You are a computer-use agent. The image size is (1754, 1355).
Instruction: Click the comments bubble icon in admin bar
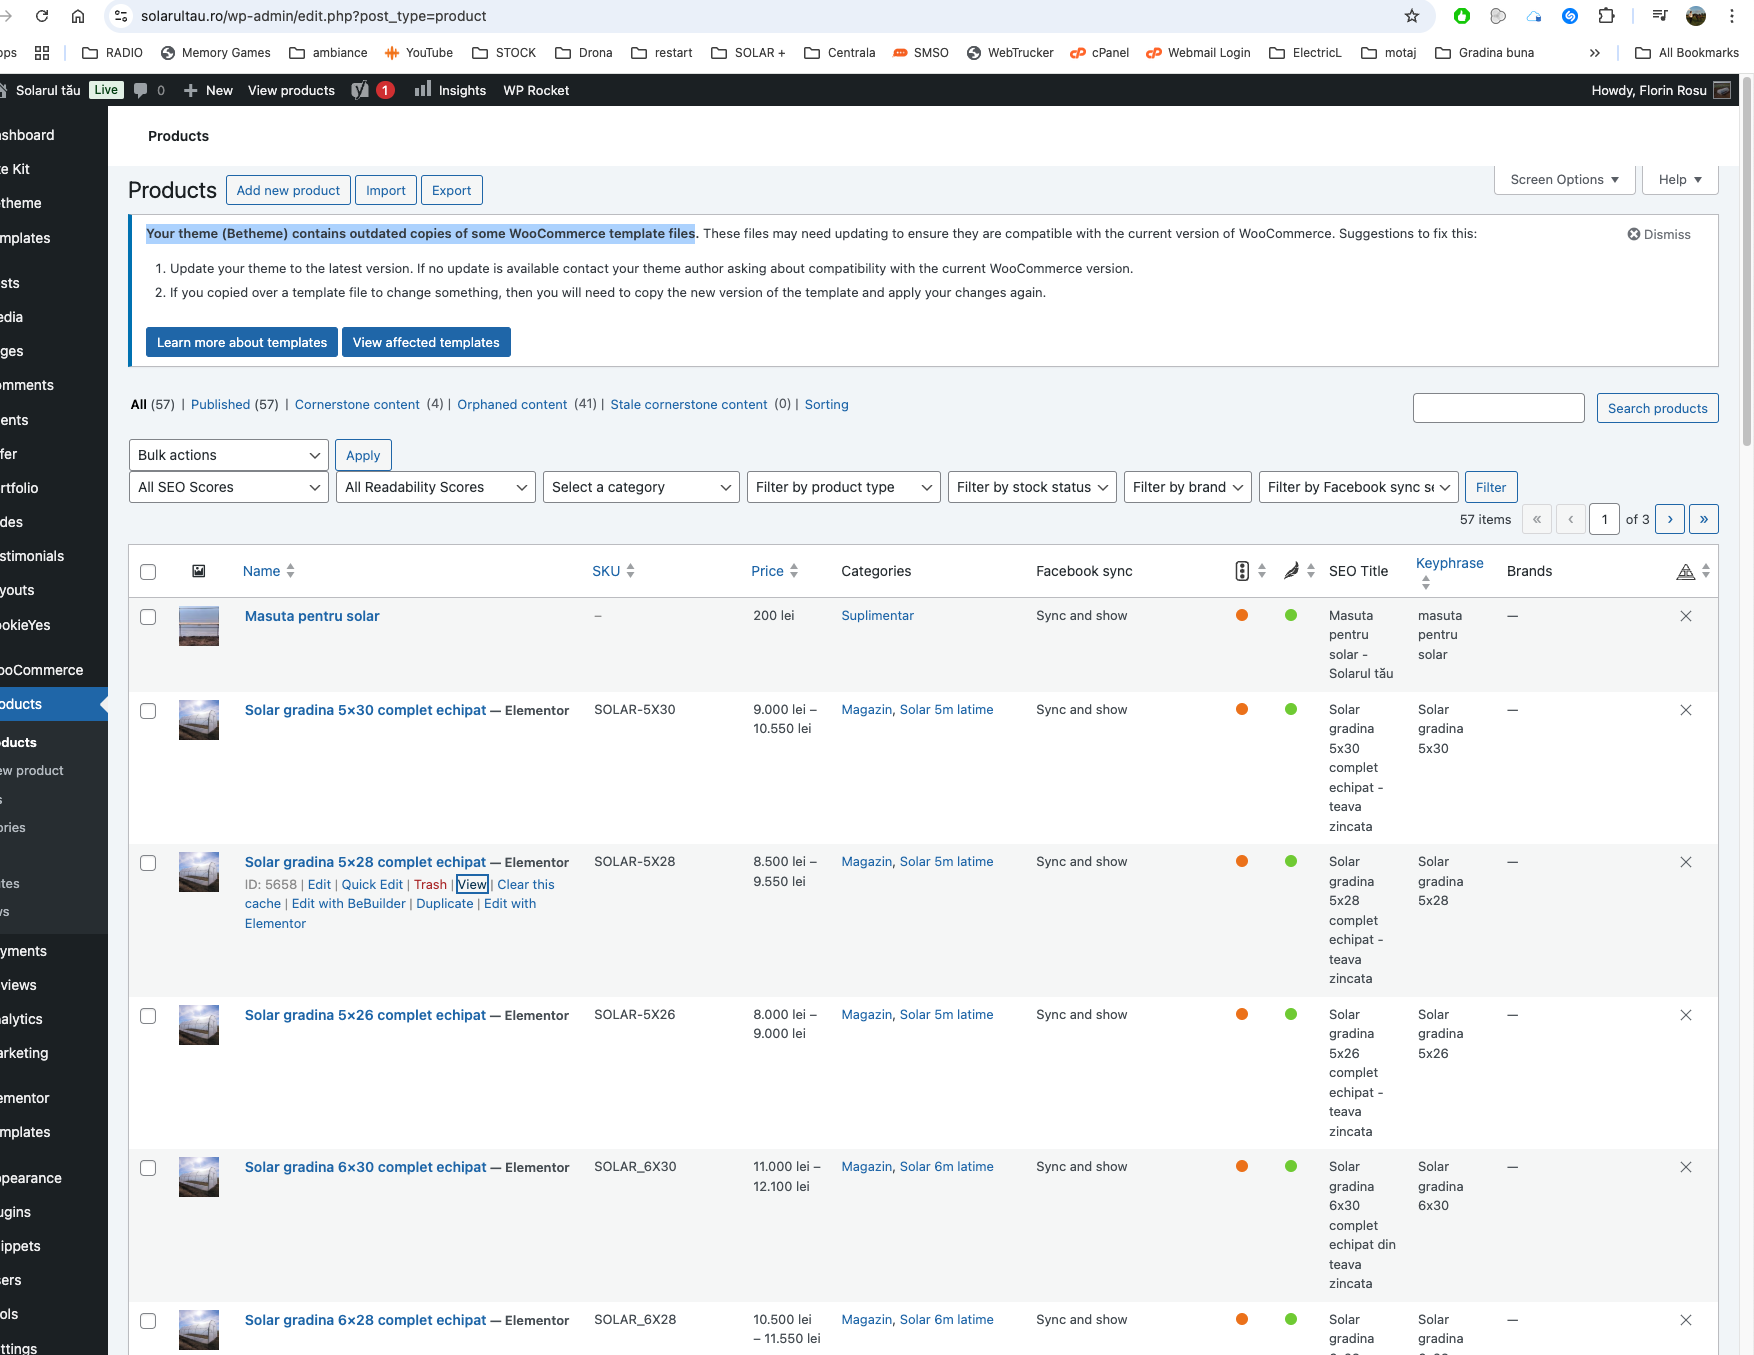pyautogui.click(x=141, y=90)
